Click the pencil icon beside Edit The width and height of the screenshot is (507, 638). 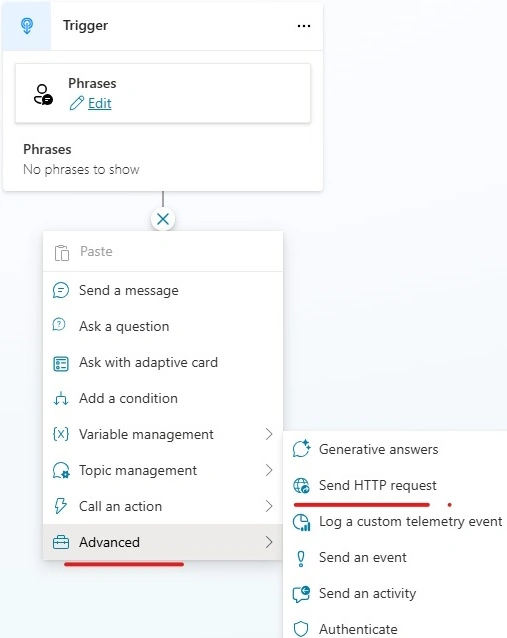click(x=76, y=103)
